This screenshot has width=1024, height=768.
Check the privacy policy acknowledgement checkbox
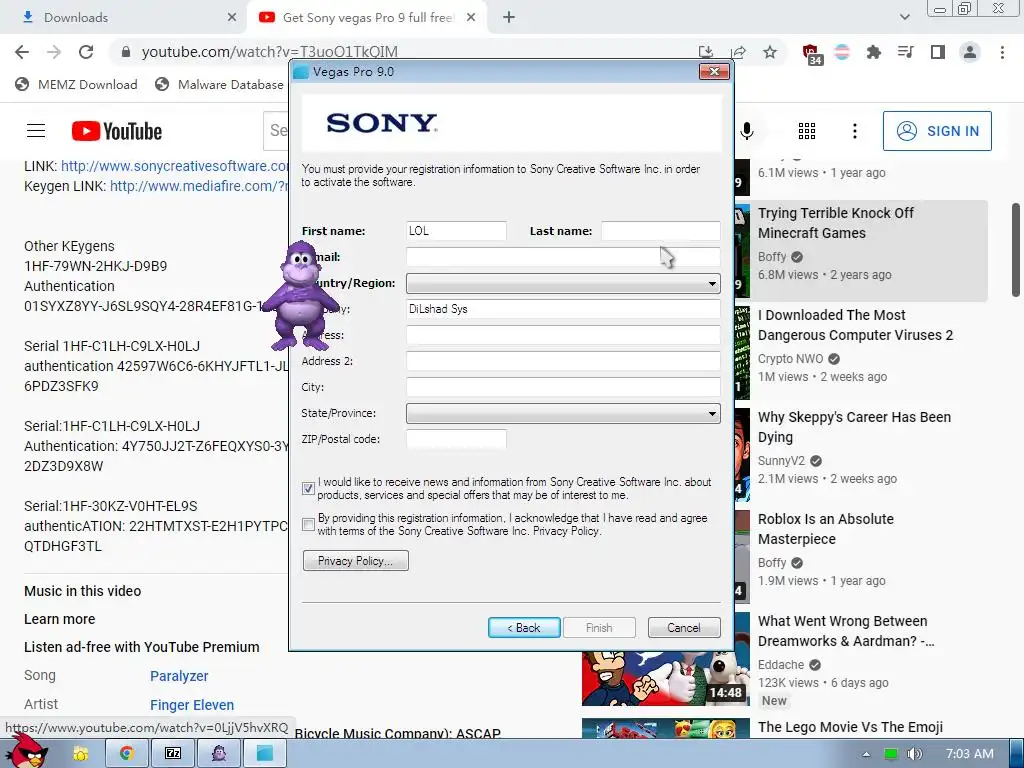coord(308,524)
